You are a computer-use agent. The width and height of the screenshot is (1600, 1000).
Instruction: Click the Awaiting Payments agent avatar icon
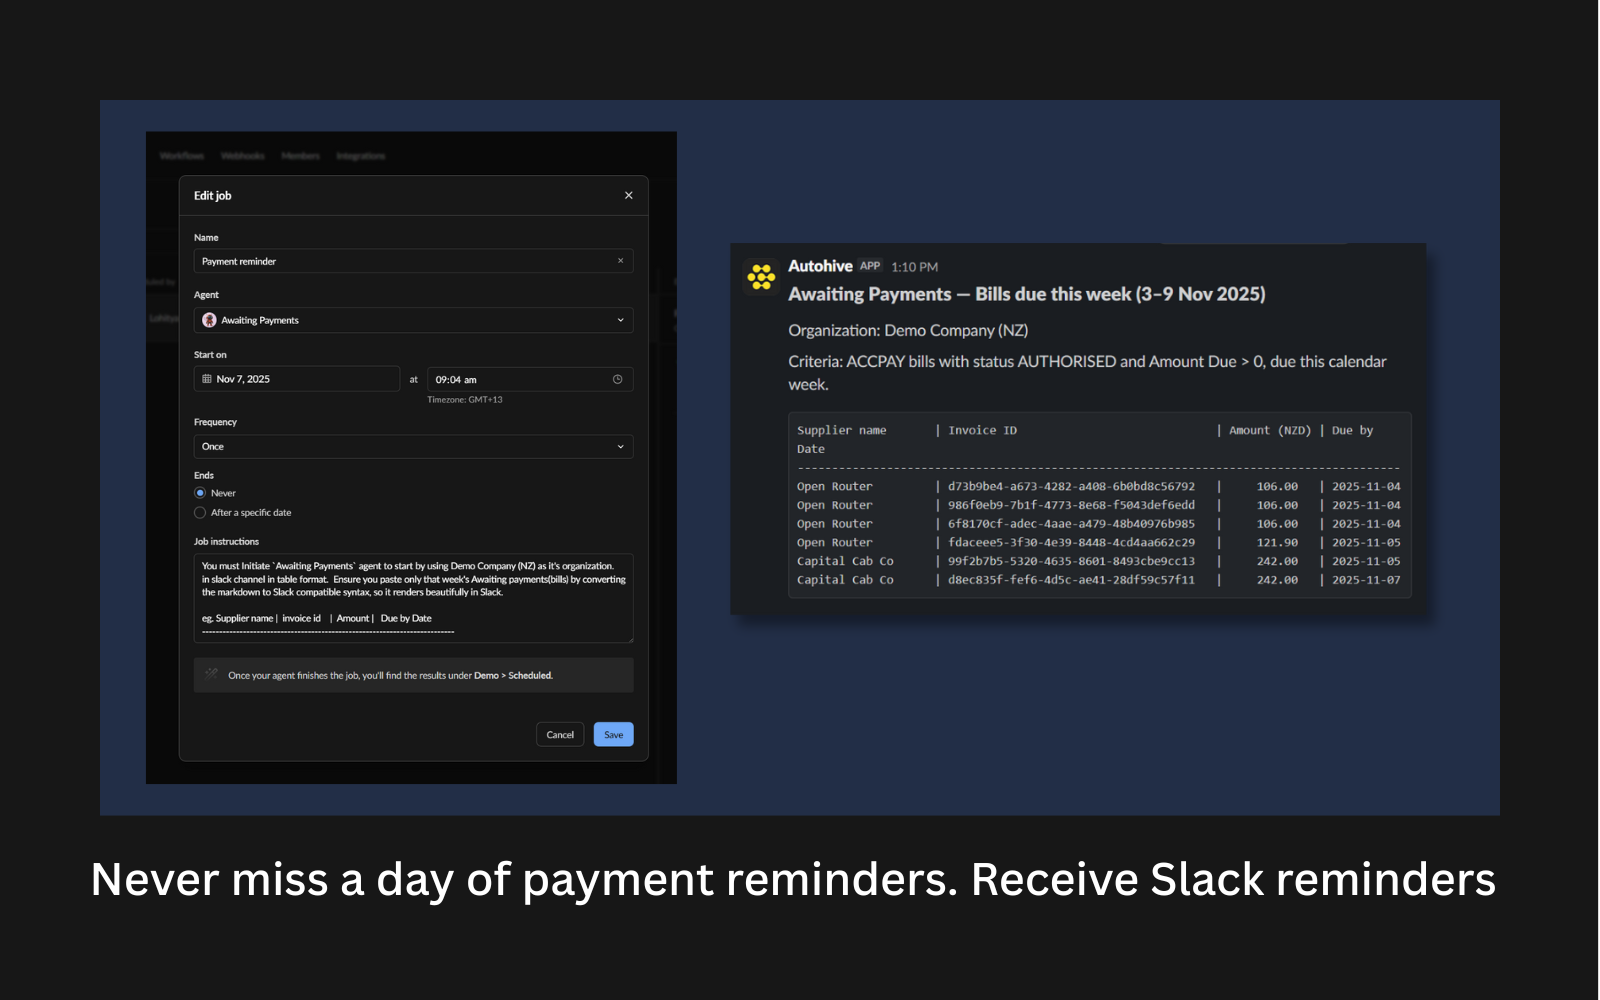pos(209,320)
